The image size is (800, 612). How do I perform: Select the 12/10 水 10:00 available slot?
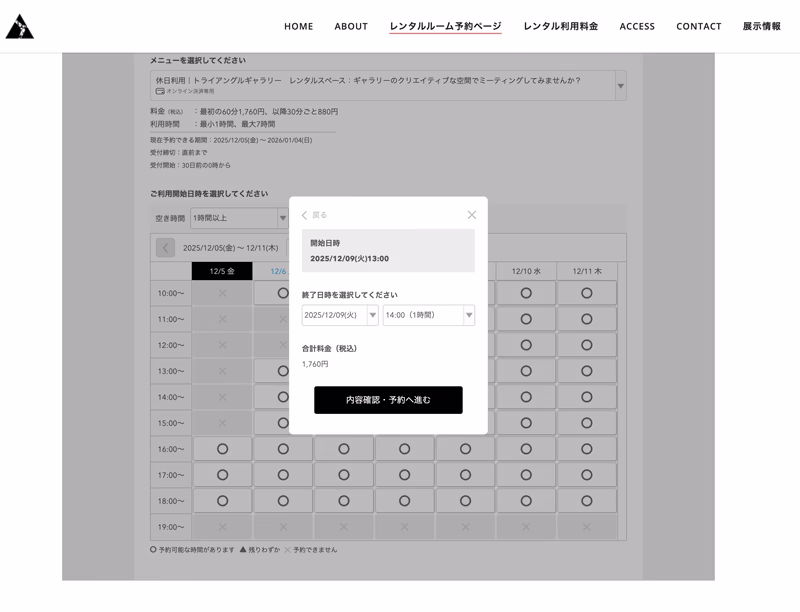pyautogui.click(x=526, y=293)
